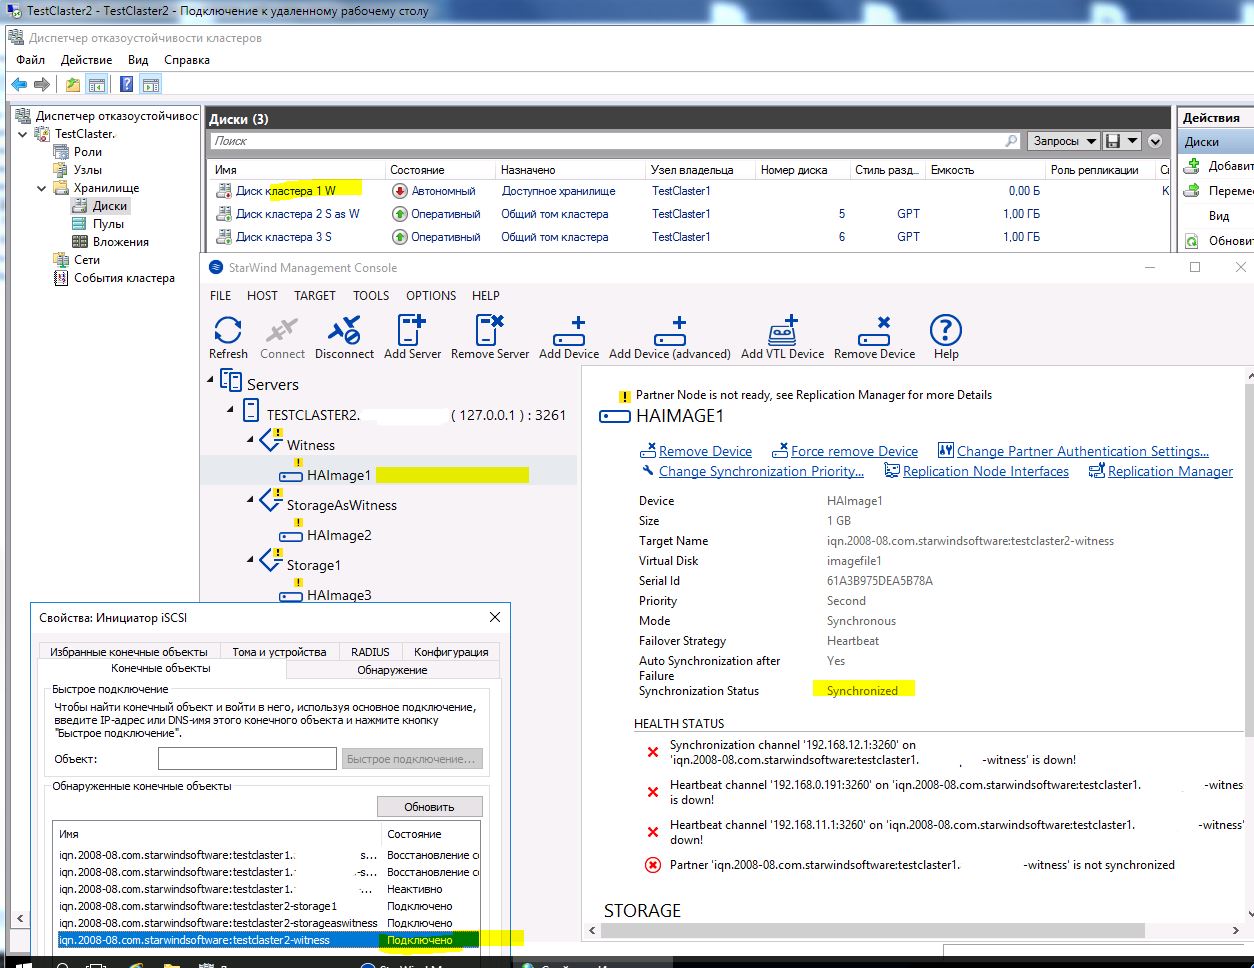The height and width of the screenshot is (968, 1254).
Task: Expand the round chevron button beside the search bar
Action: pyautogui.click(x=1155, y=141)
